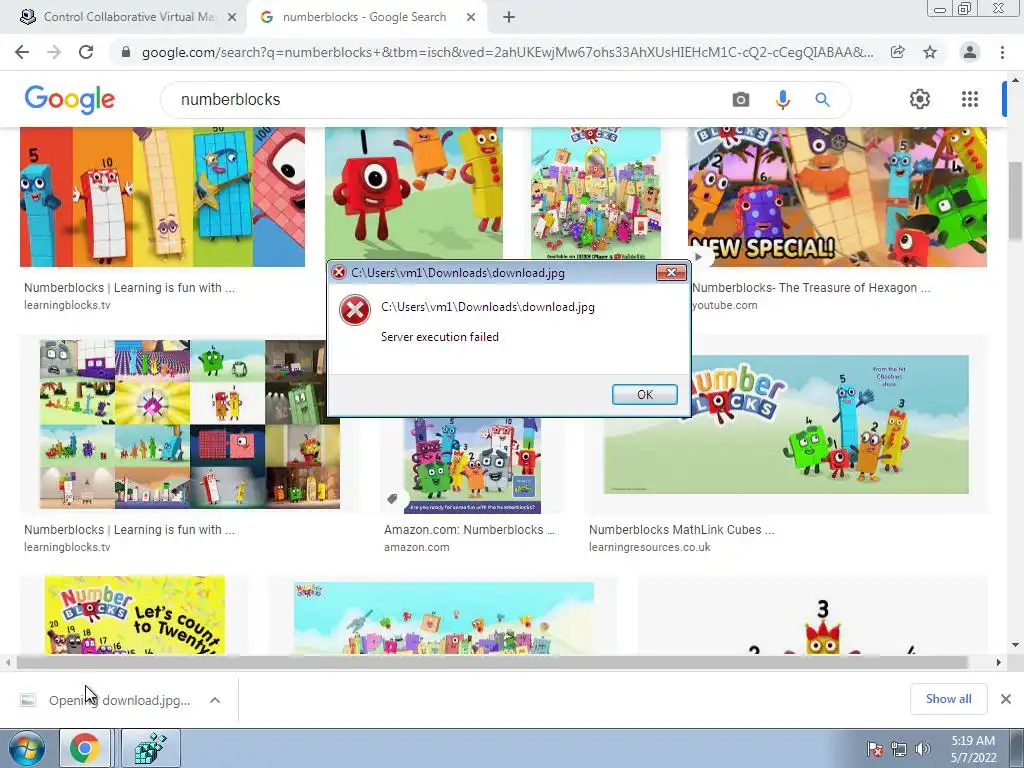1024x768 pixels.
Task: Open the rainbow-striped Numberblocks first thumbnail
Action: tap(163, 197)
